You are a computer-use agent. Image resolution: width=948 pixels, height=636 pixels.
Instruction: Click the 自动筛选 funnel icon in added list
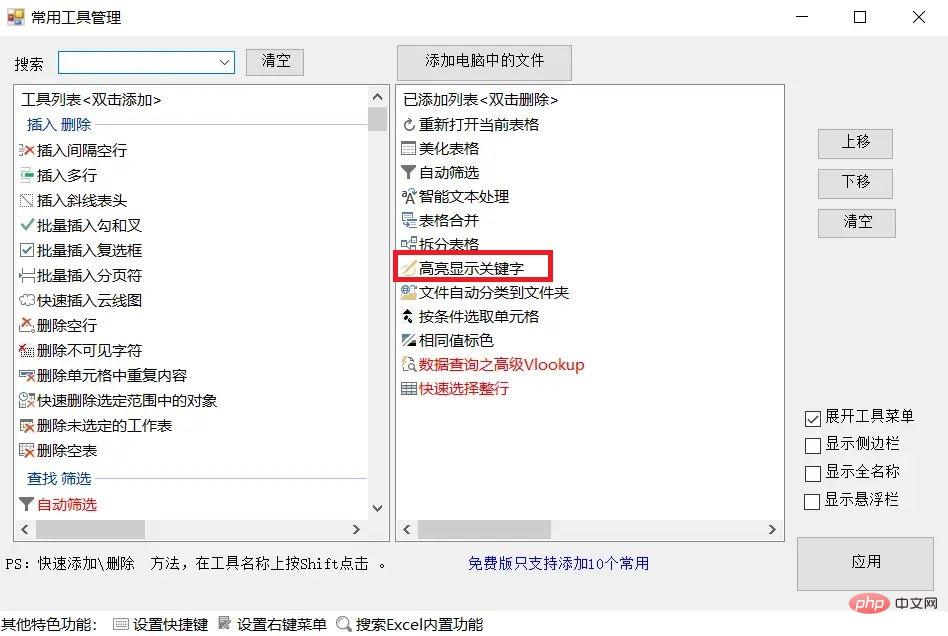coord(409,172)
